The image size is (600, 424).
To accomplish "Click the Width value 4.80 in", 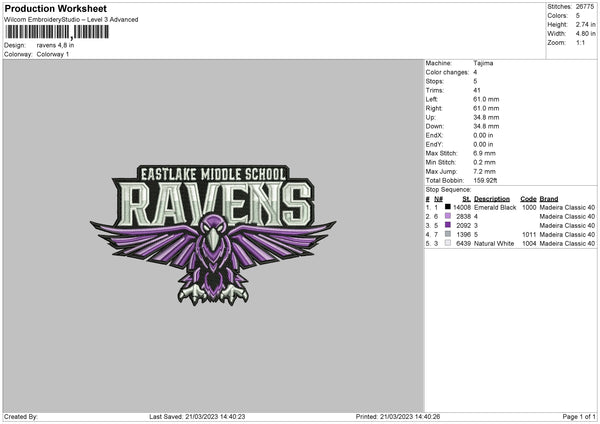I will point(585,34).
